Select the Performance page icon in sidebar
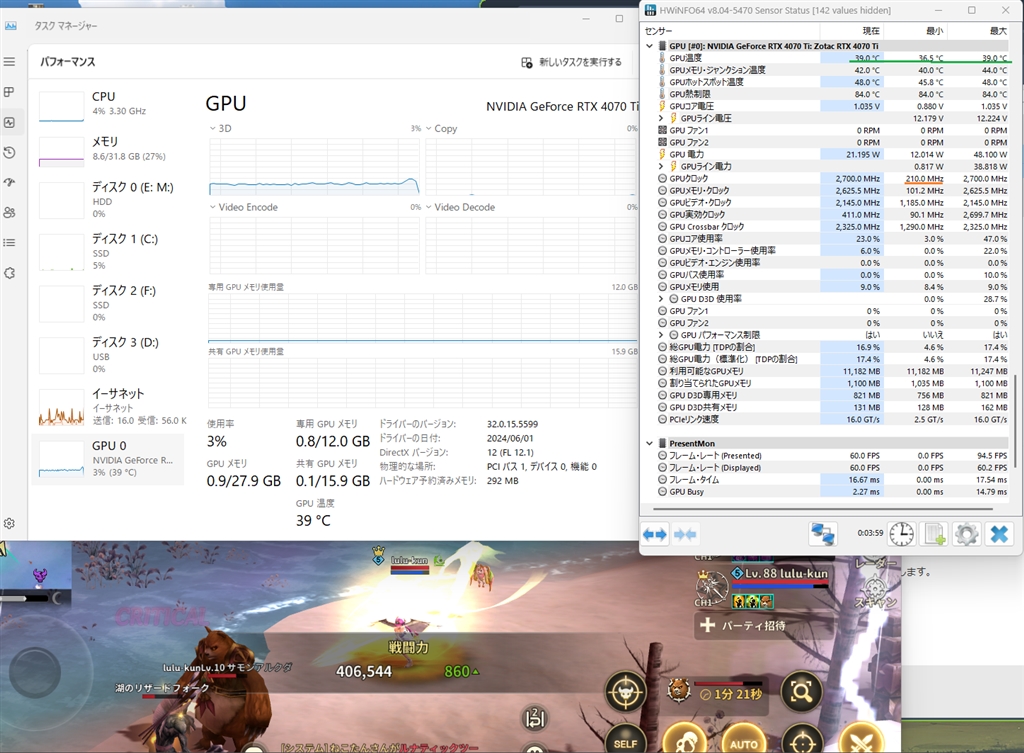 coord(9,122)
